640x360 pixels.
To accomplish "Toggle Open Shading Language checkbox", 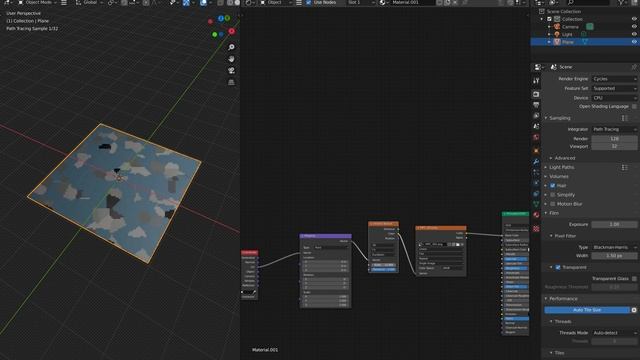I will pyautogui.click(x=634, y=107).
